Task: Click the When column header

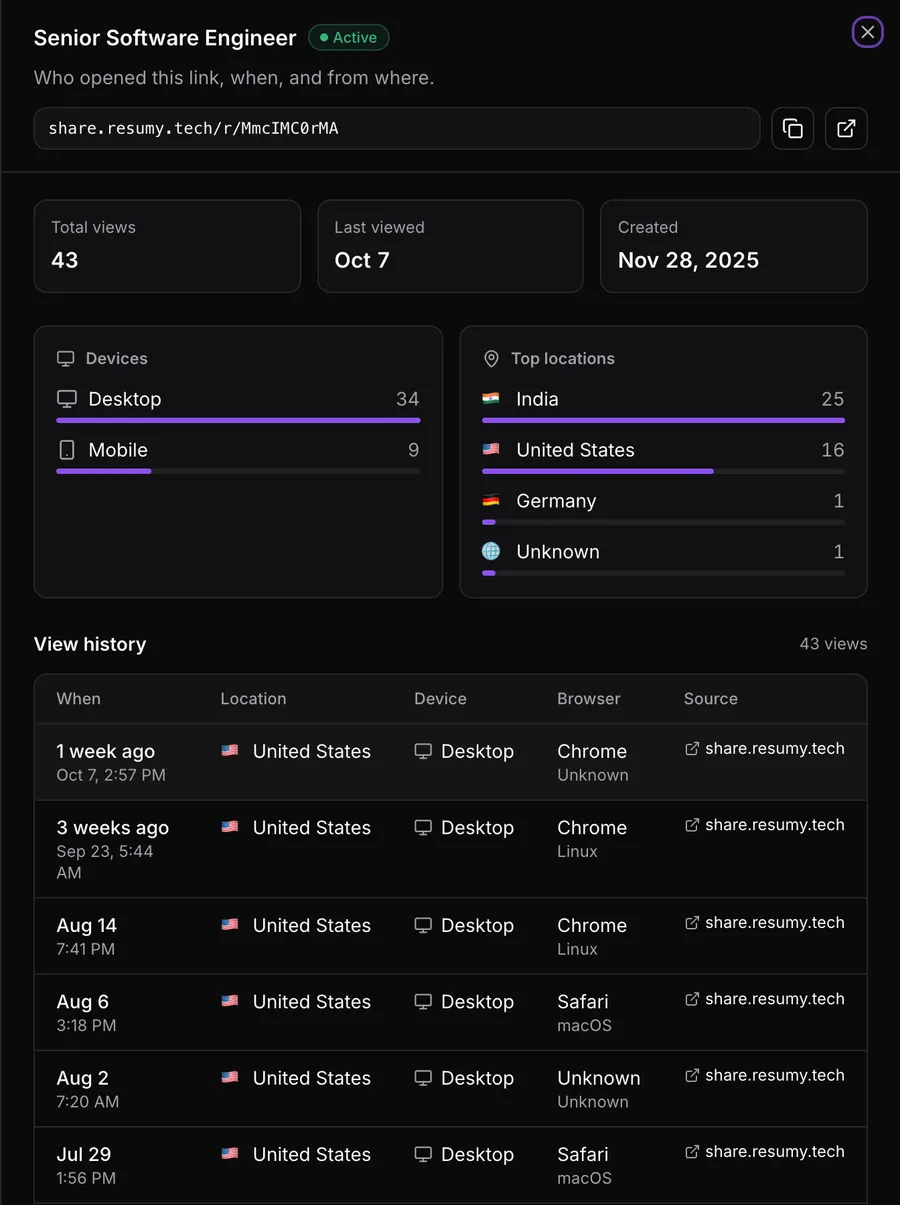Action: pos(79,699)
